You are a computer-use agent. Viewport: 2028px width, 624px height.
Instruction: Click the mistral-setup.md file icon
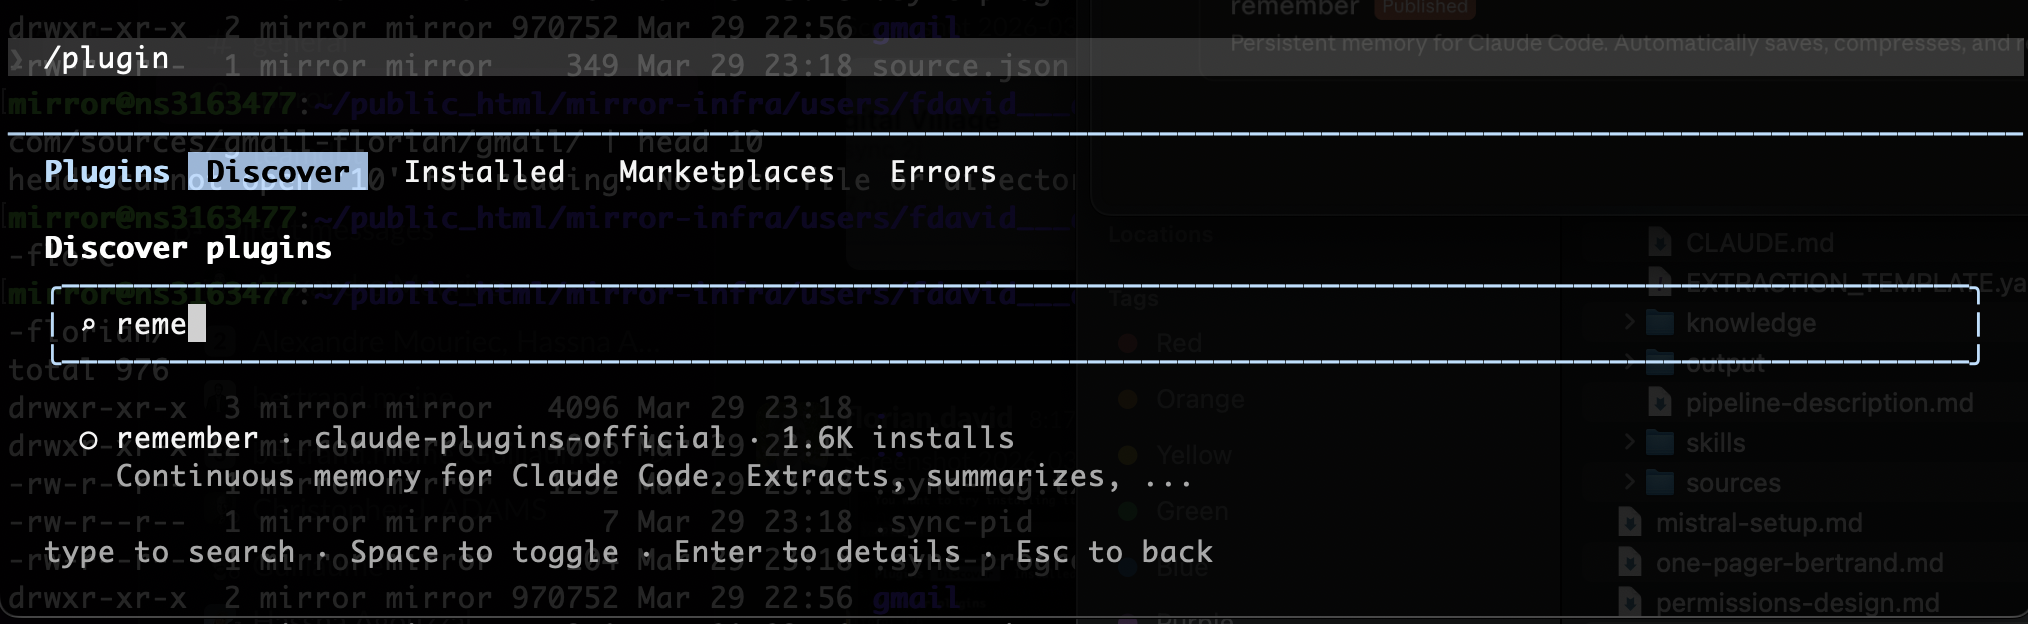(x=1630, y=523)
